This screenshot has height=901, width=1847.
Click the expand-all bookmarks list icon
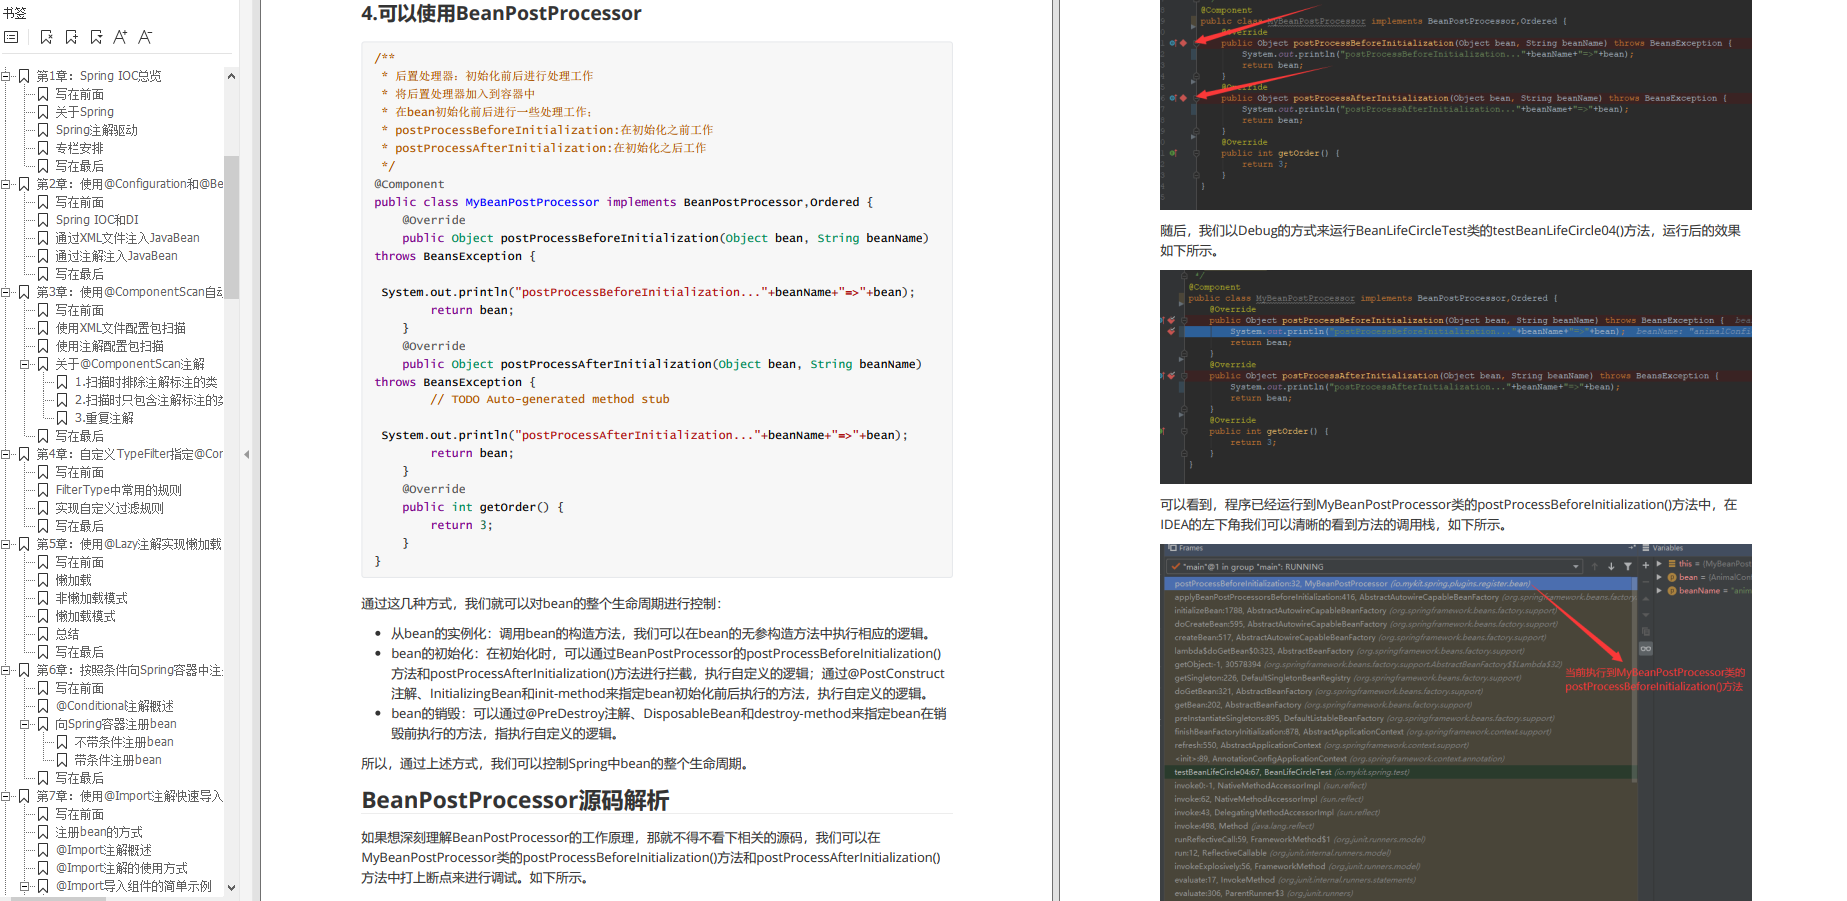pos(11,37)
